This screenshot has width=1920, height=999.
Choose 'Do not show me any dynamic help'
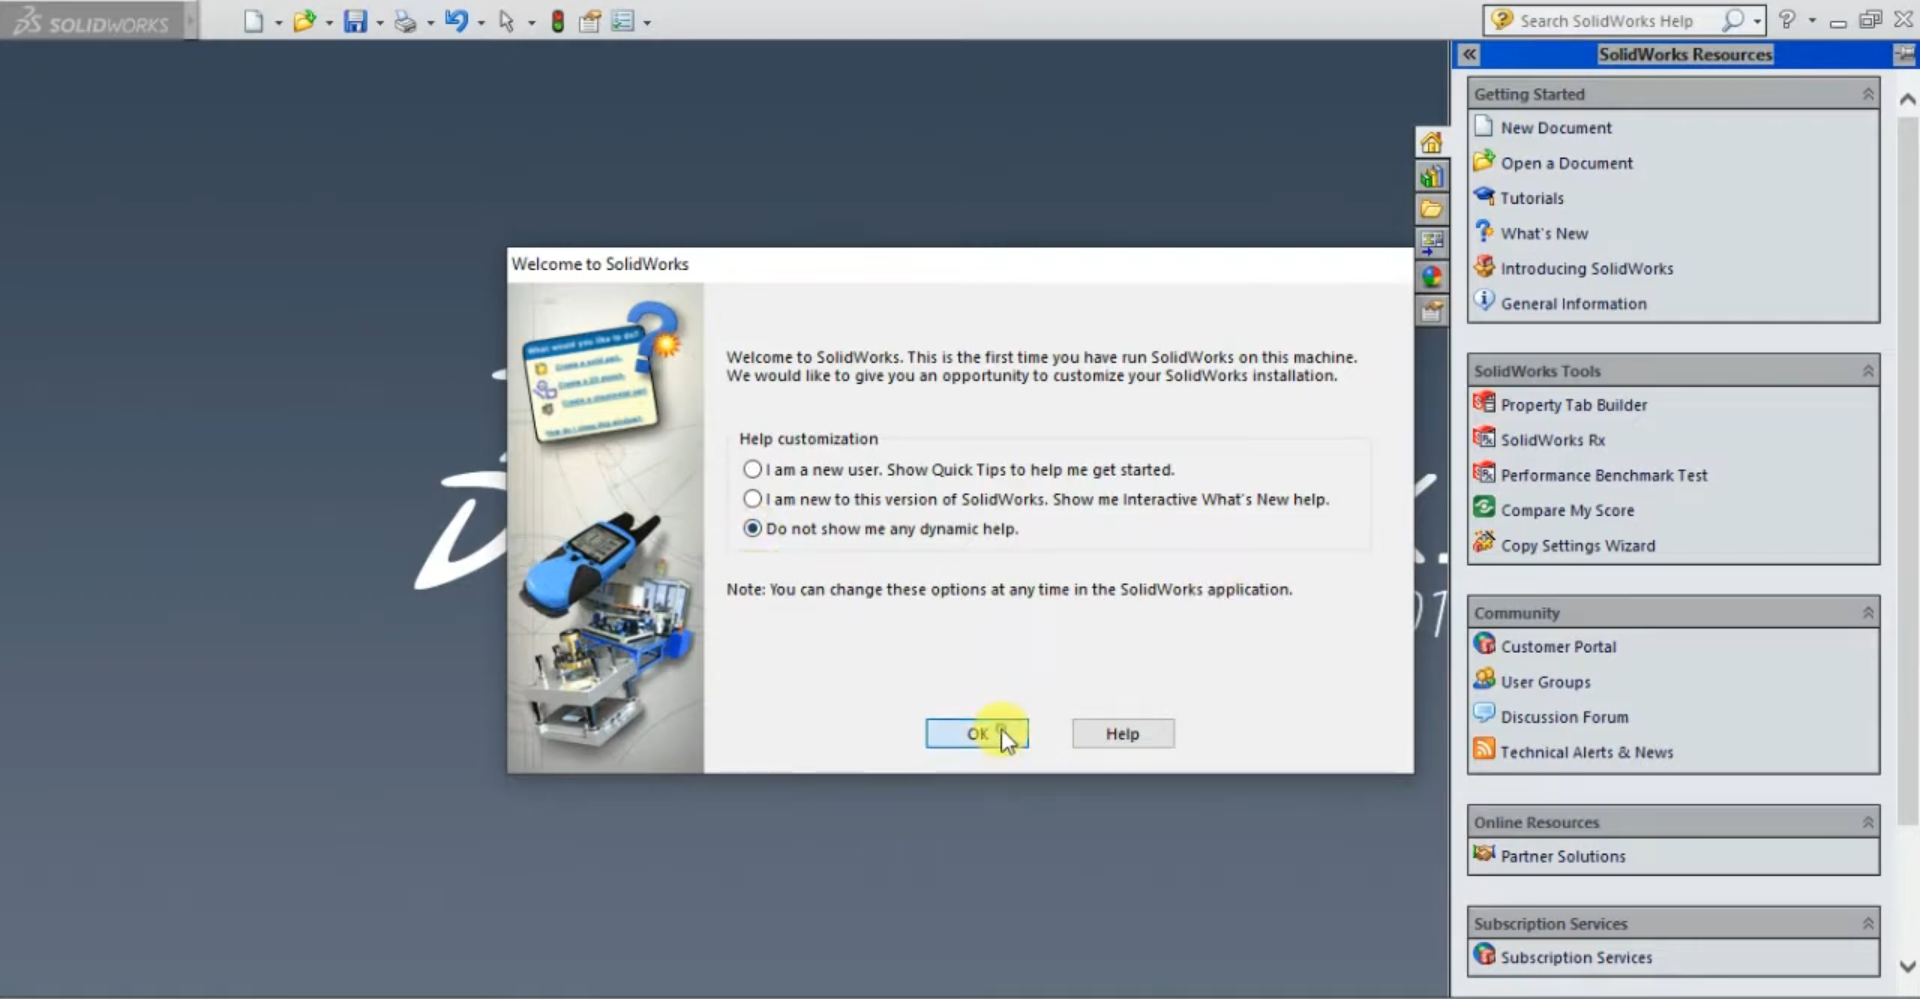[753, 528]
